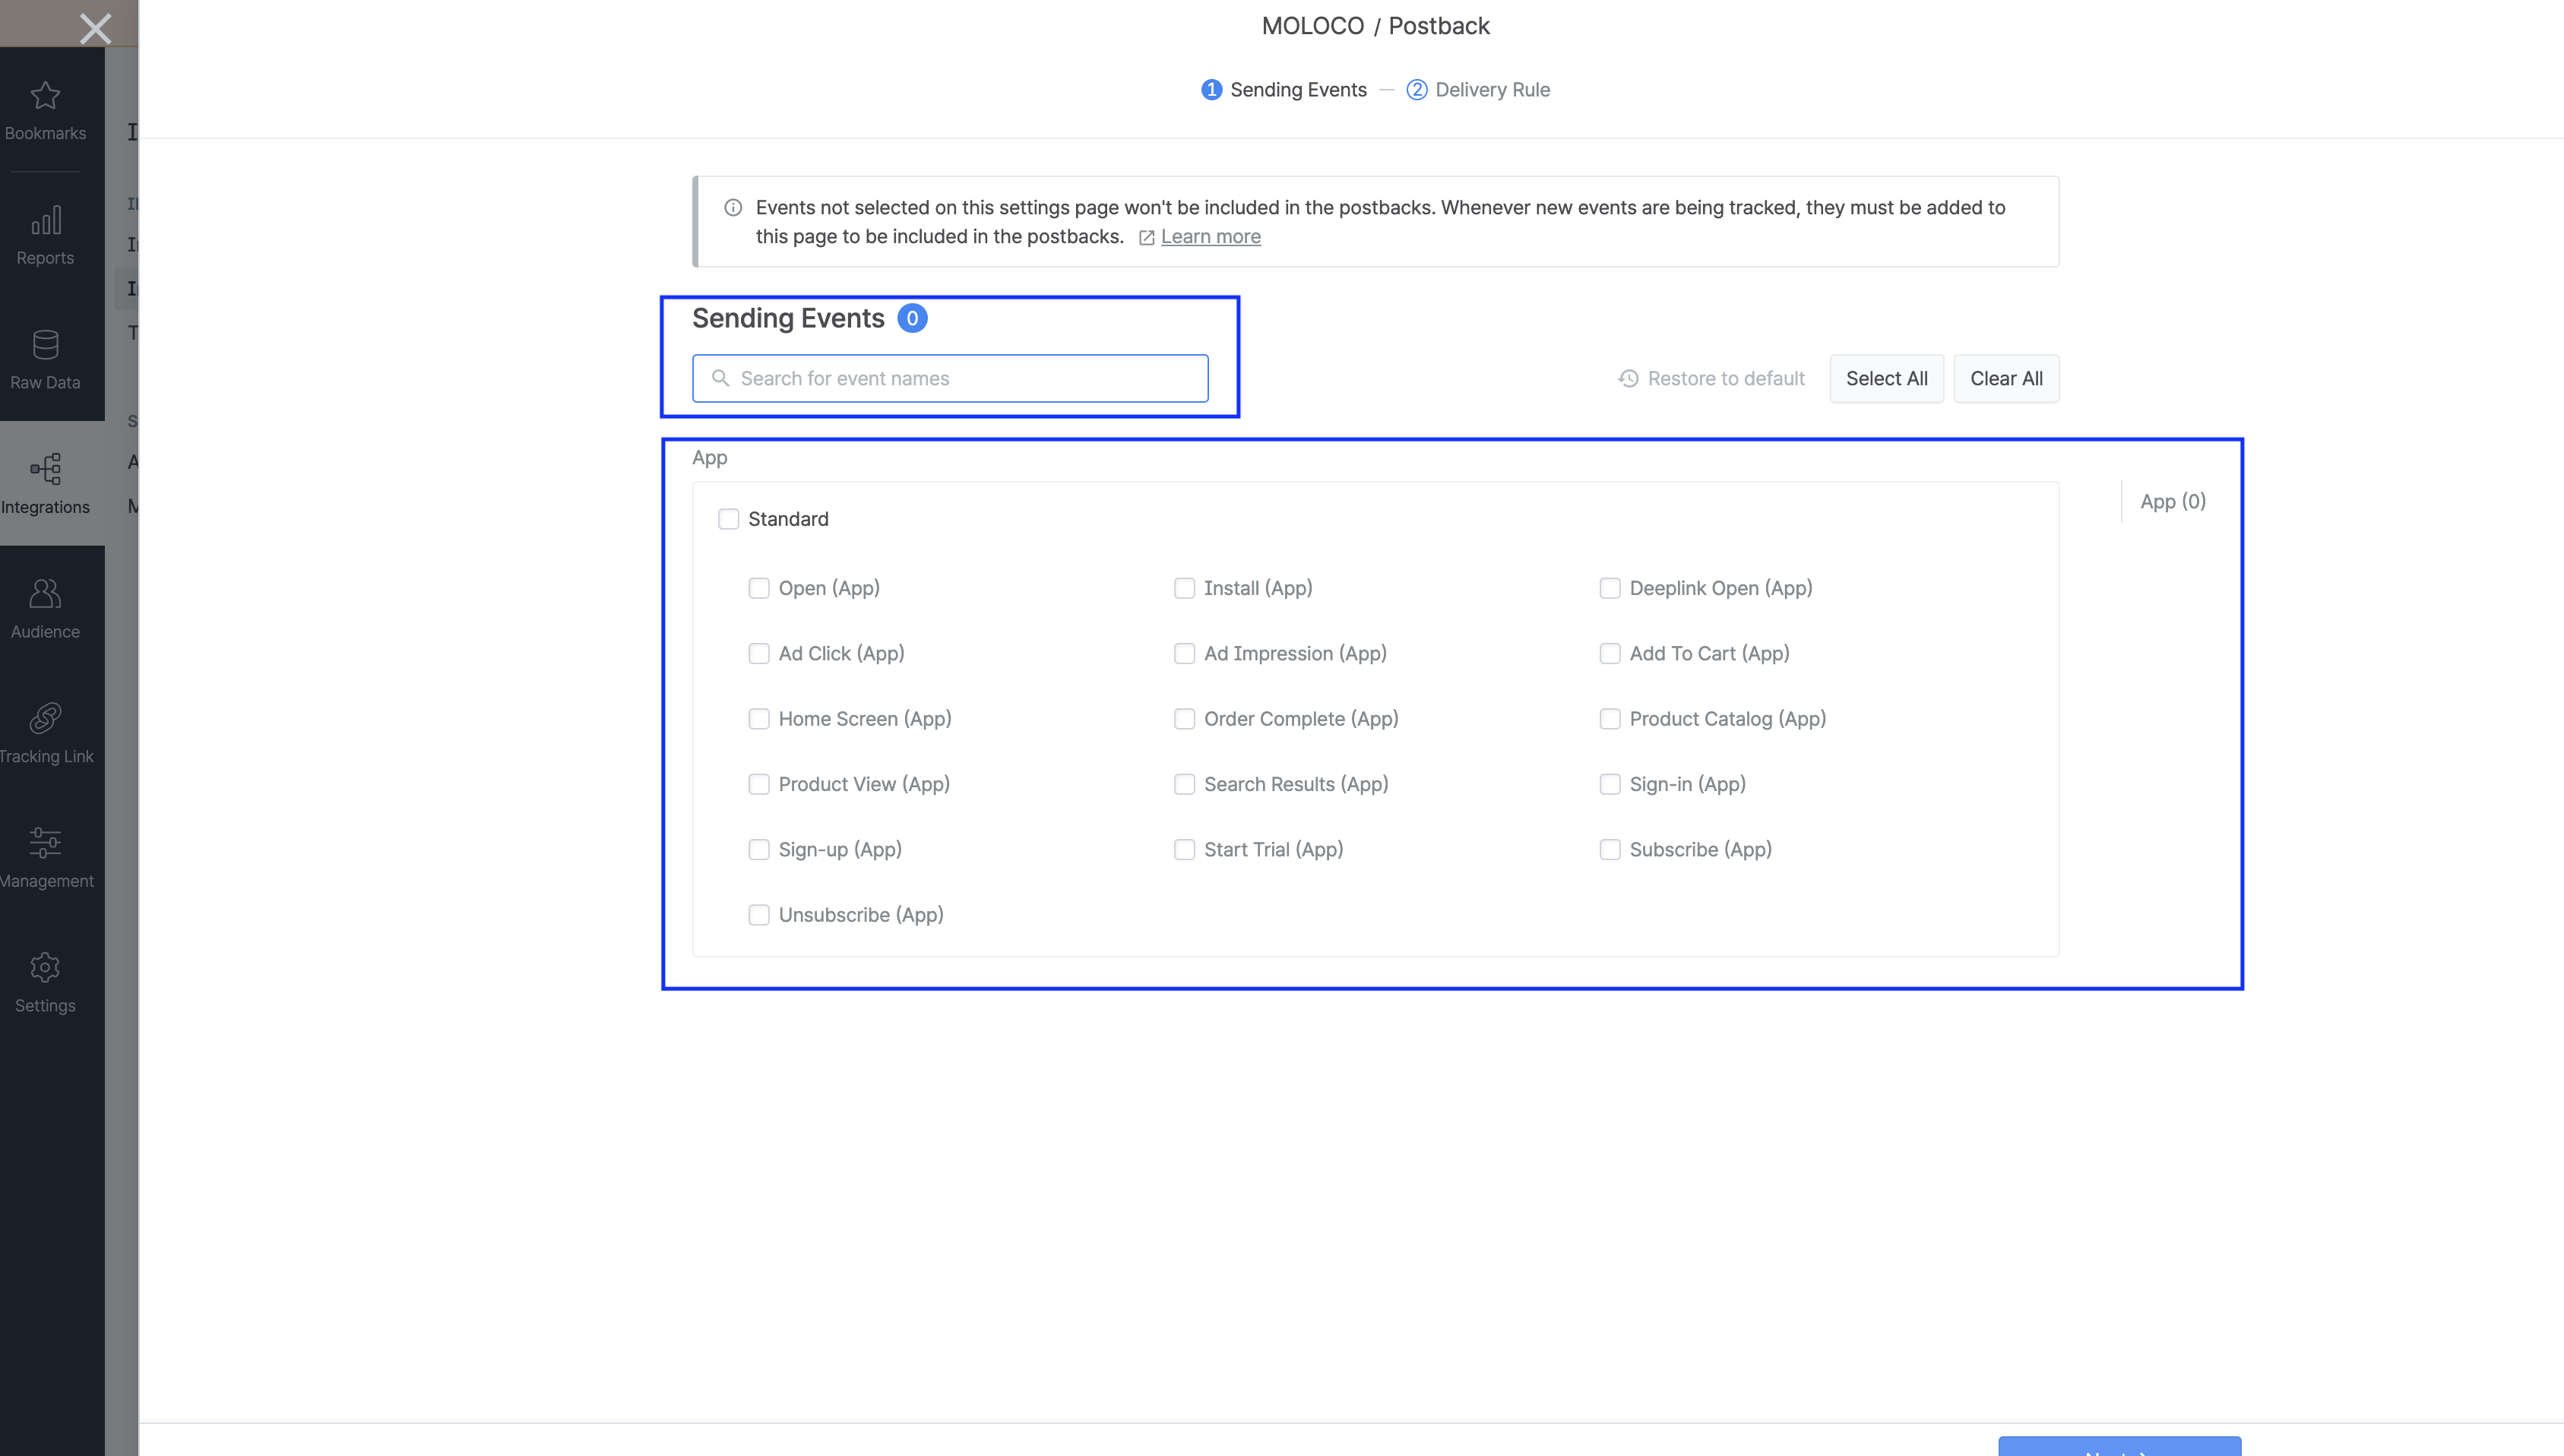Open the Learn more link
The height and width of the screenshot is (1456, 2564).
pyautogui.click(x=1210, y=237)
